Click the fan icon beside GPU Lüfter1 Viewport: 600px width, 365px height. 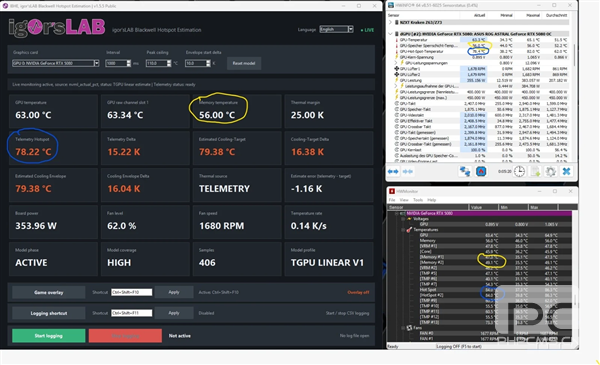click(x=397, y=69)
